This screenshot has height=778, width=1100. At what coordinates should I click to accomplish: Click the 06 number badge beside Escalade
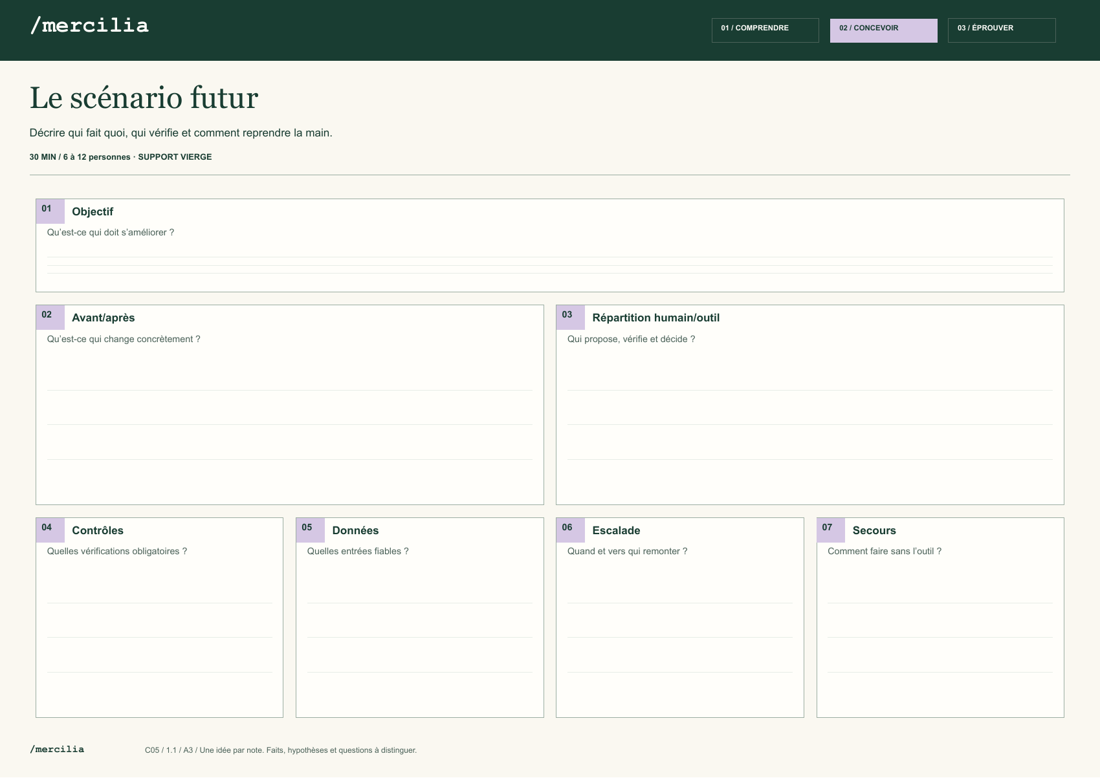click(x=570, y=530)
